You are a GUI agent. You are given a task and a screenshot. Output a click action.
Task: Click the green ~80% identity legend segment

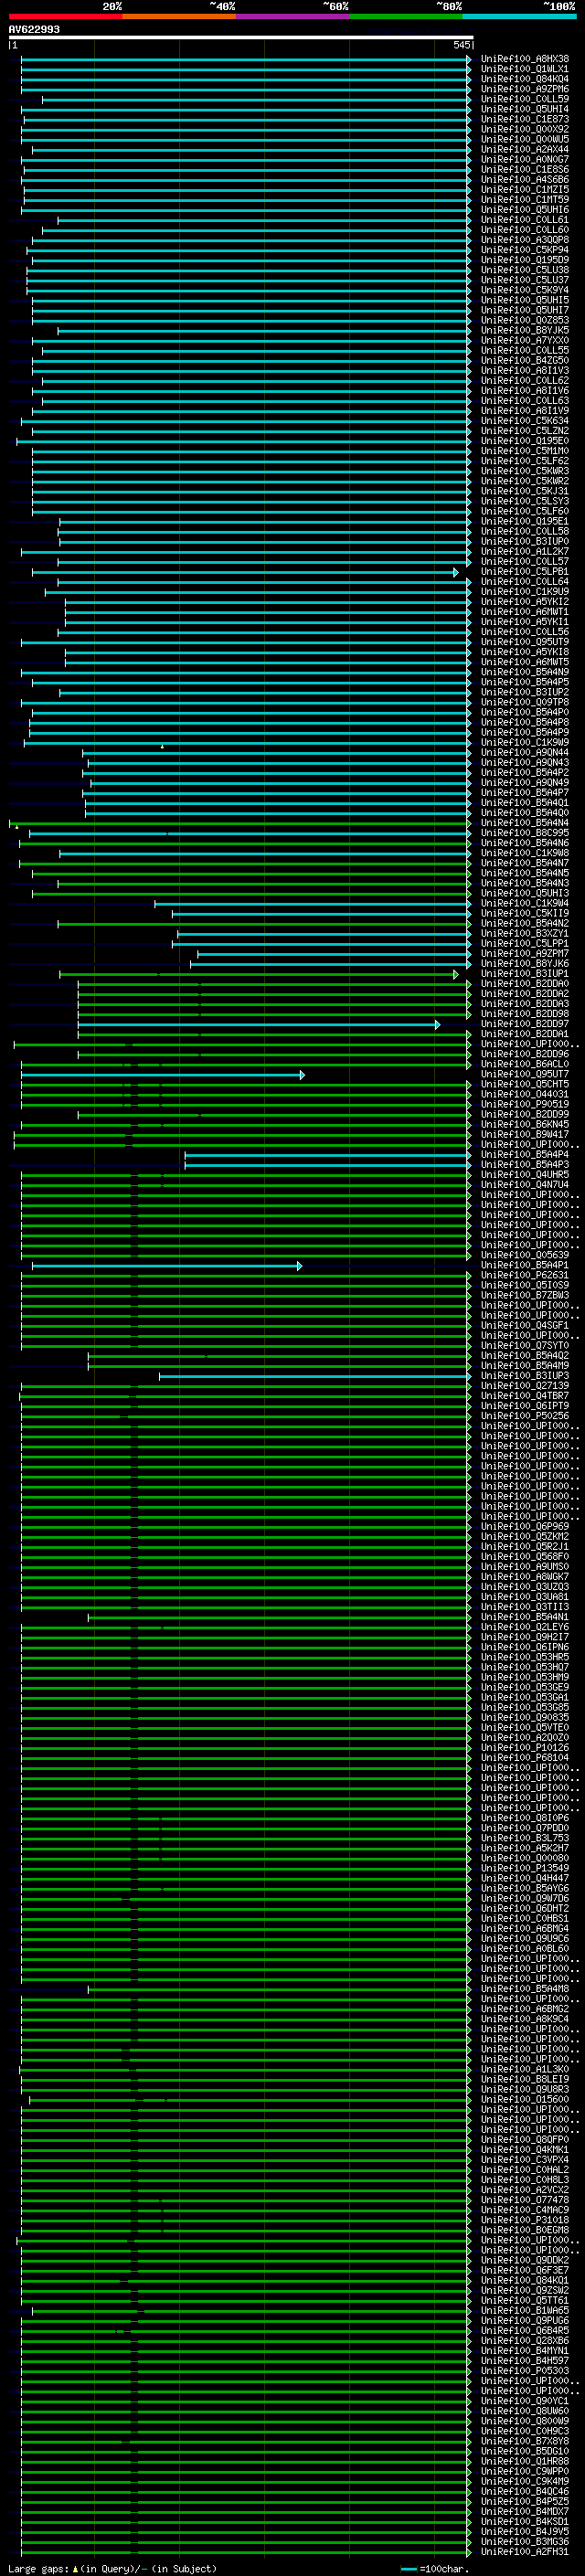405,16
